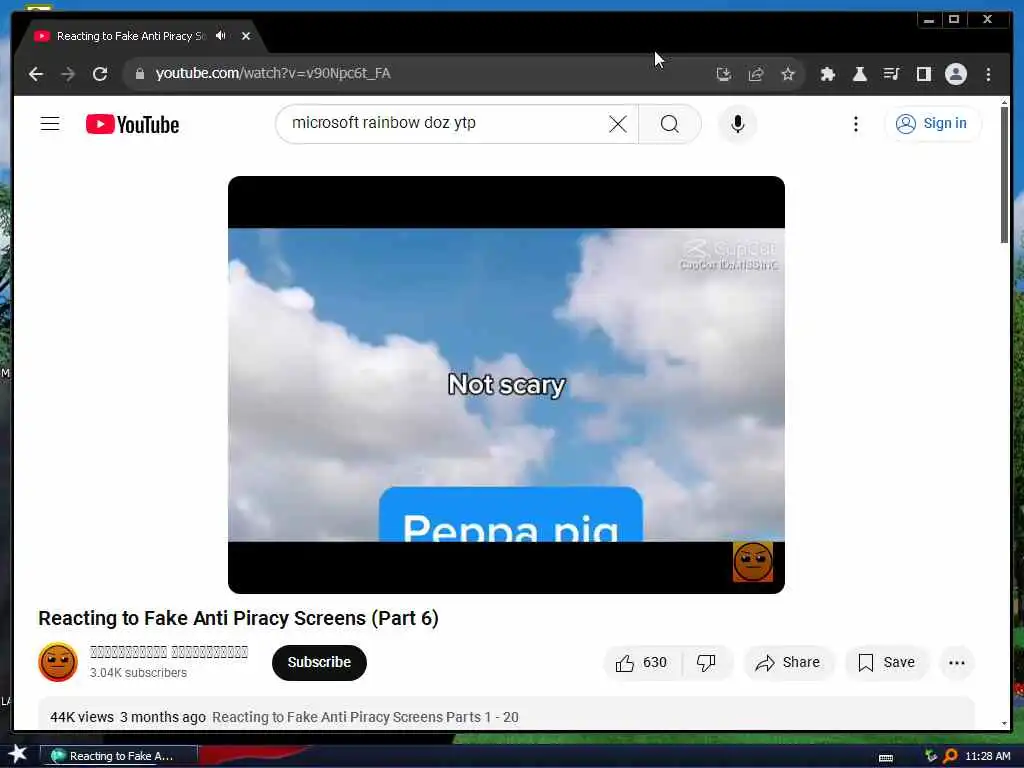Open the channel name link

point(168,652)
